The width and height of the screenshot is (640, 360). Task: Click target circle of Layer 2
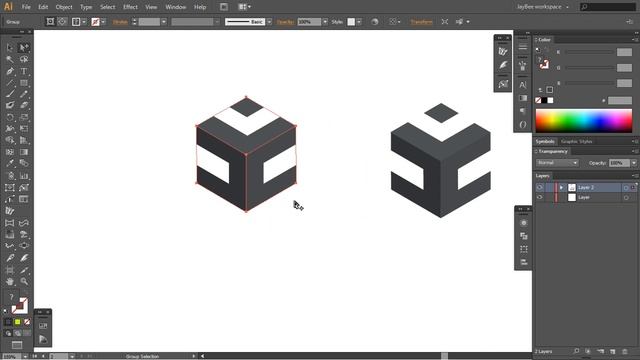(x=626, y=188)
